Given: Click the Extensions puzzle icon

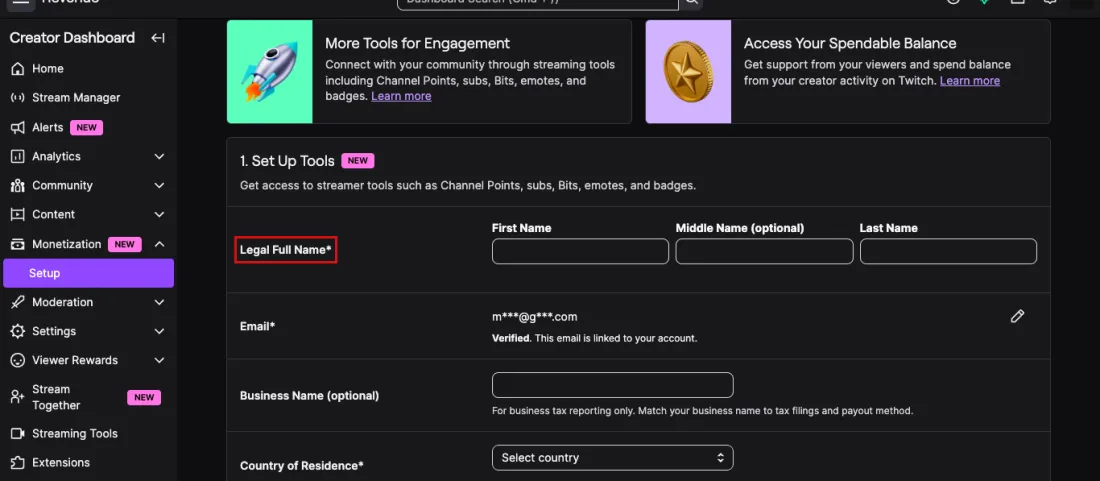Looking at the screenshot, I should tap(18, 463).
